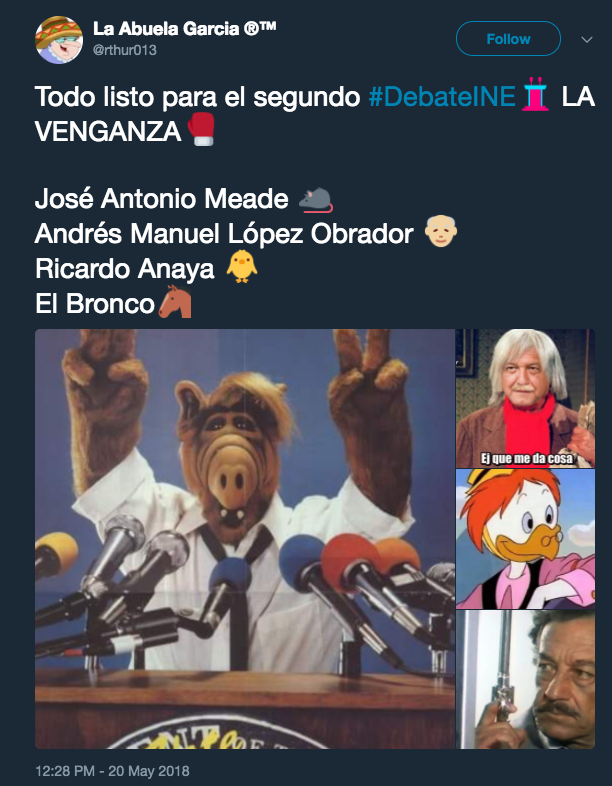Open the #DebateINE hashtag link
The height and width of the screenshot is (786, 612).
[x=442, y=97]
